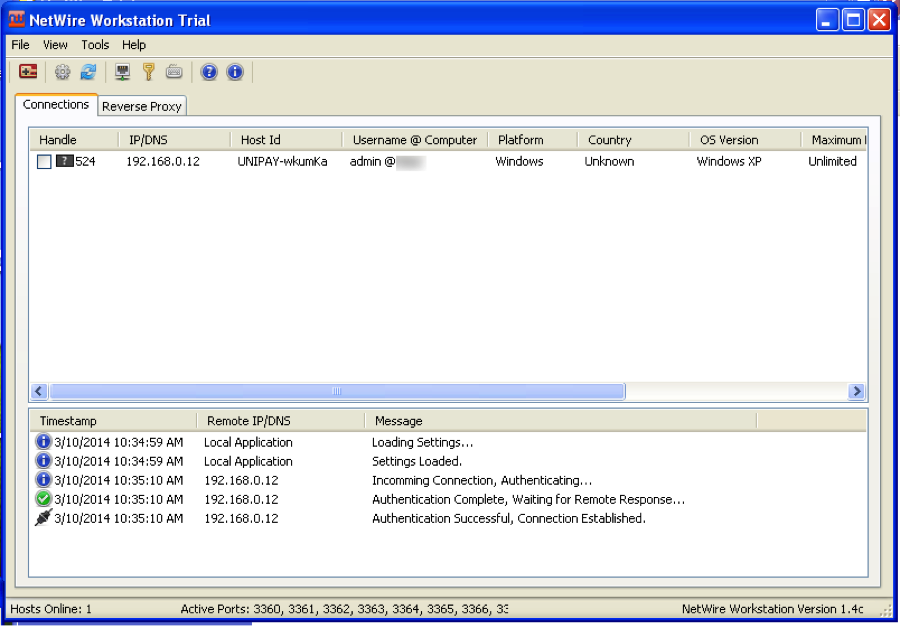
Task: Click the keyboard toolbar icon
Action: point(174,72)
